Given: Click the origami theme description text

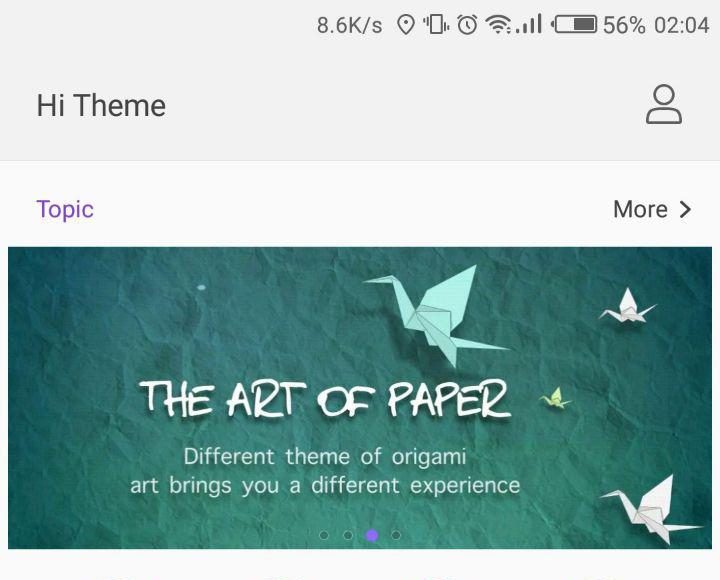Looking at the screenshot, I should pyautogui.click(x=325, y=471).
